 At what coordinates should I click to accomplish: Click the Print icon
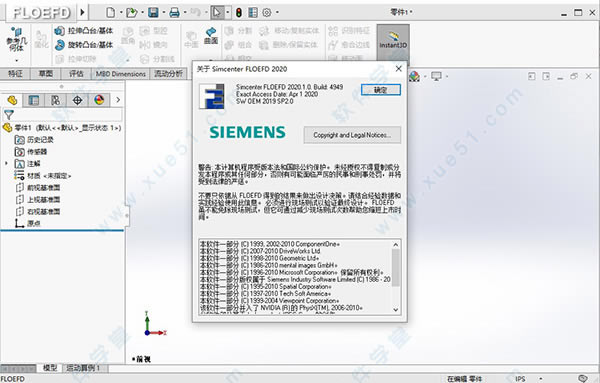click(x=174, y=13)
